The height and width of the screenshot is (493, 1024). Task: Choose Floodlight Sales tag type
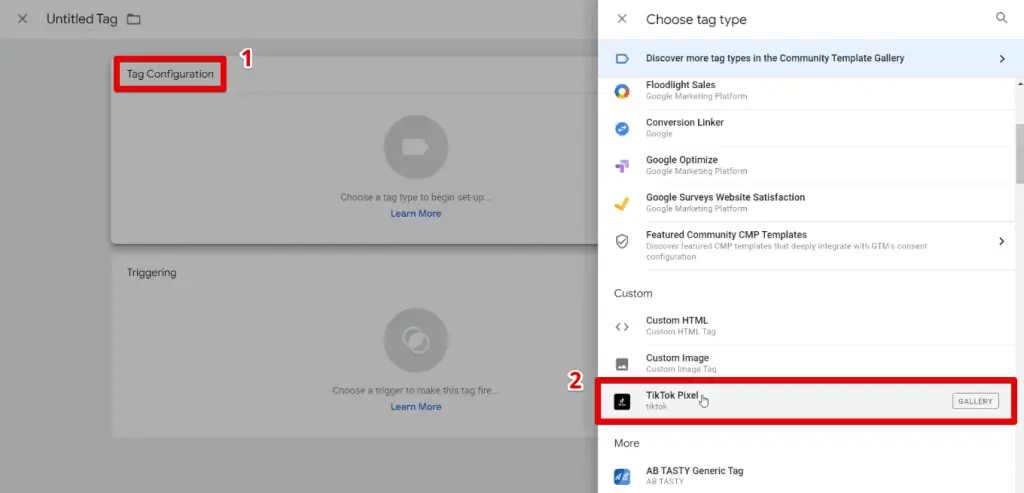pos(807,91)
